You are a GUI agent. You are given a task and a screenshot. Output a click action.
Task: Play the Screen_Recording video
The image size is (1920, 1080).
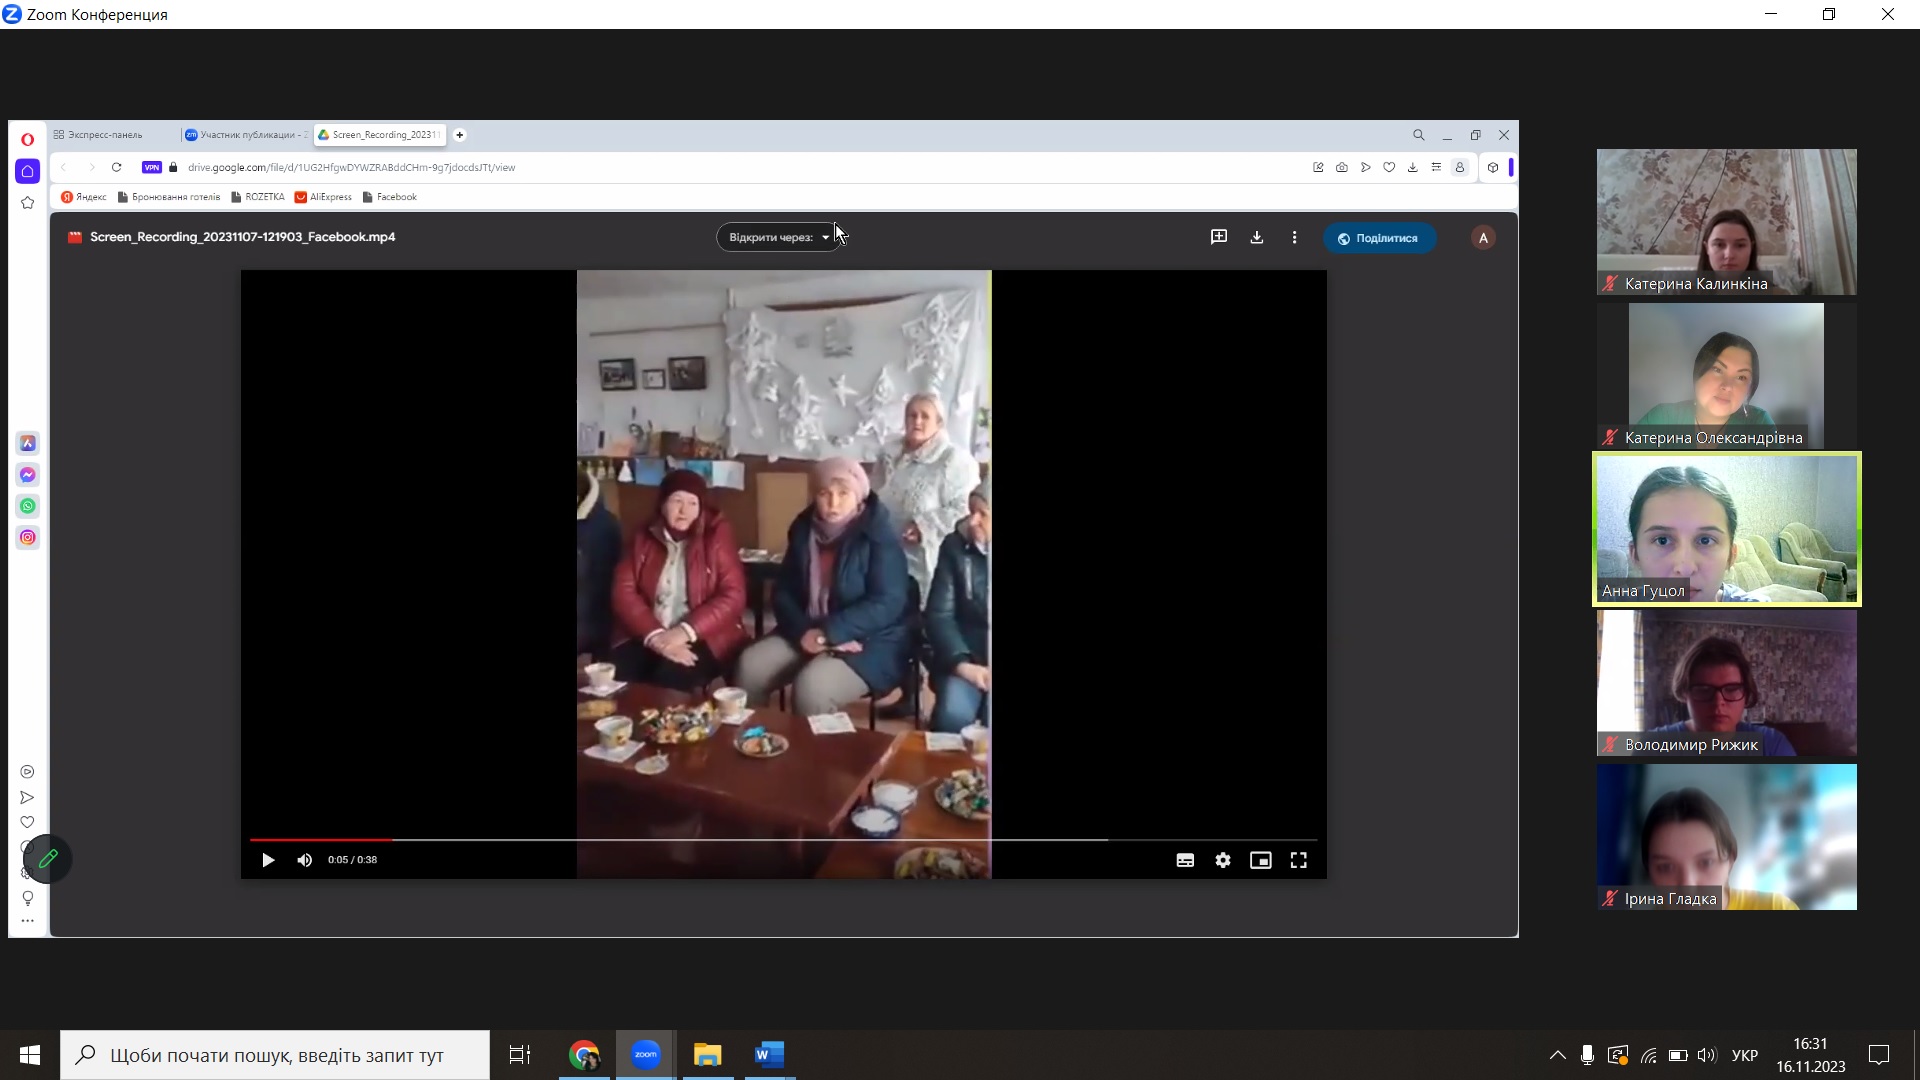coord(267,860)
